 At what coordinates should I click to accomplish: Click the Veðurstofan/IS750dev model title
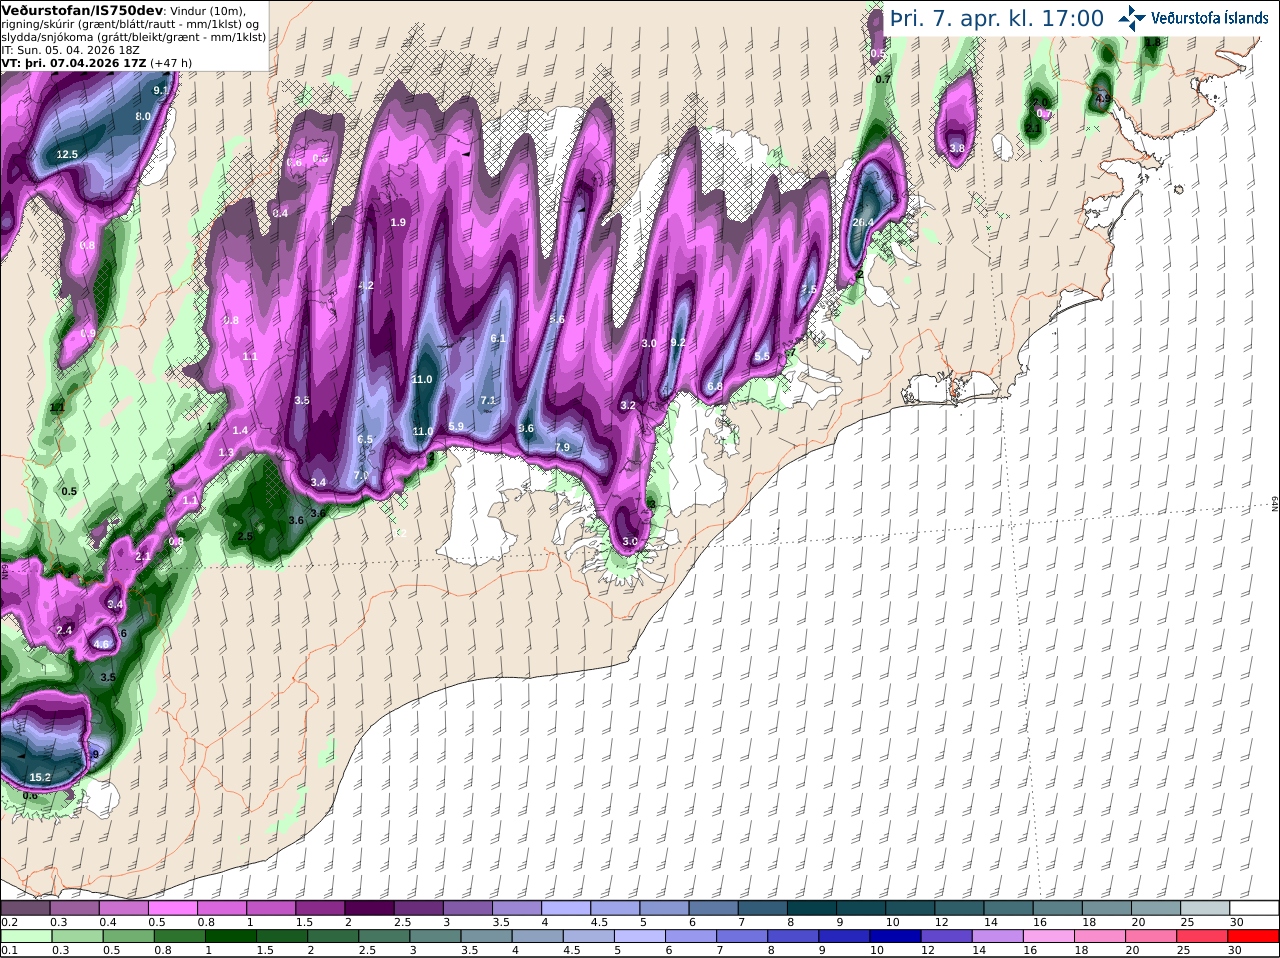(76, 10)
